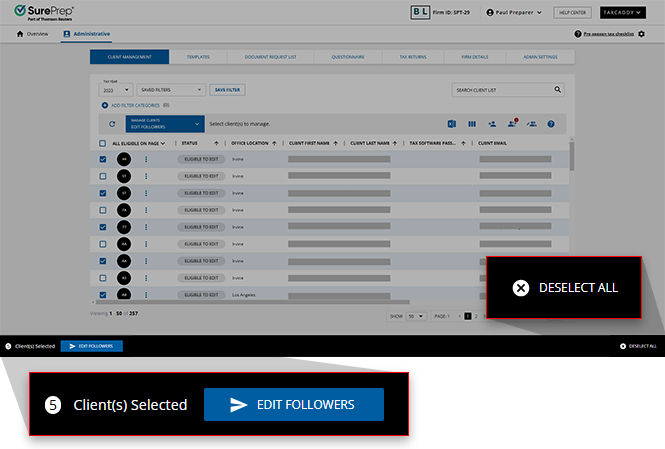Sort by Office Location arrow

point(274,143)
